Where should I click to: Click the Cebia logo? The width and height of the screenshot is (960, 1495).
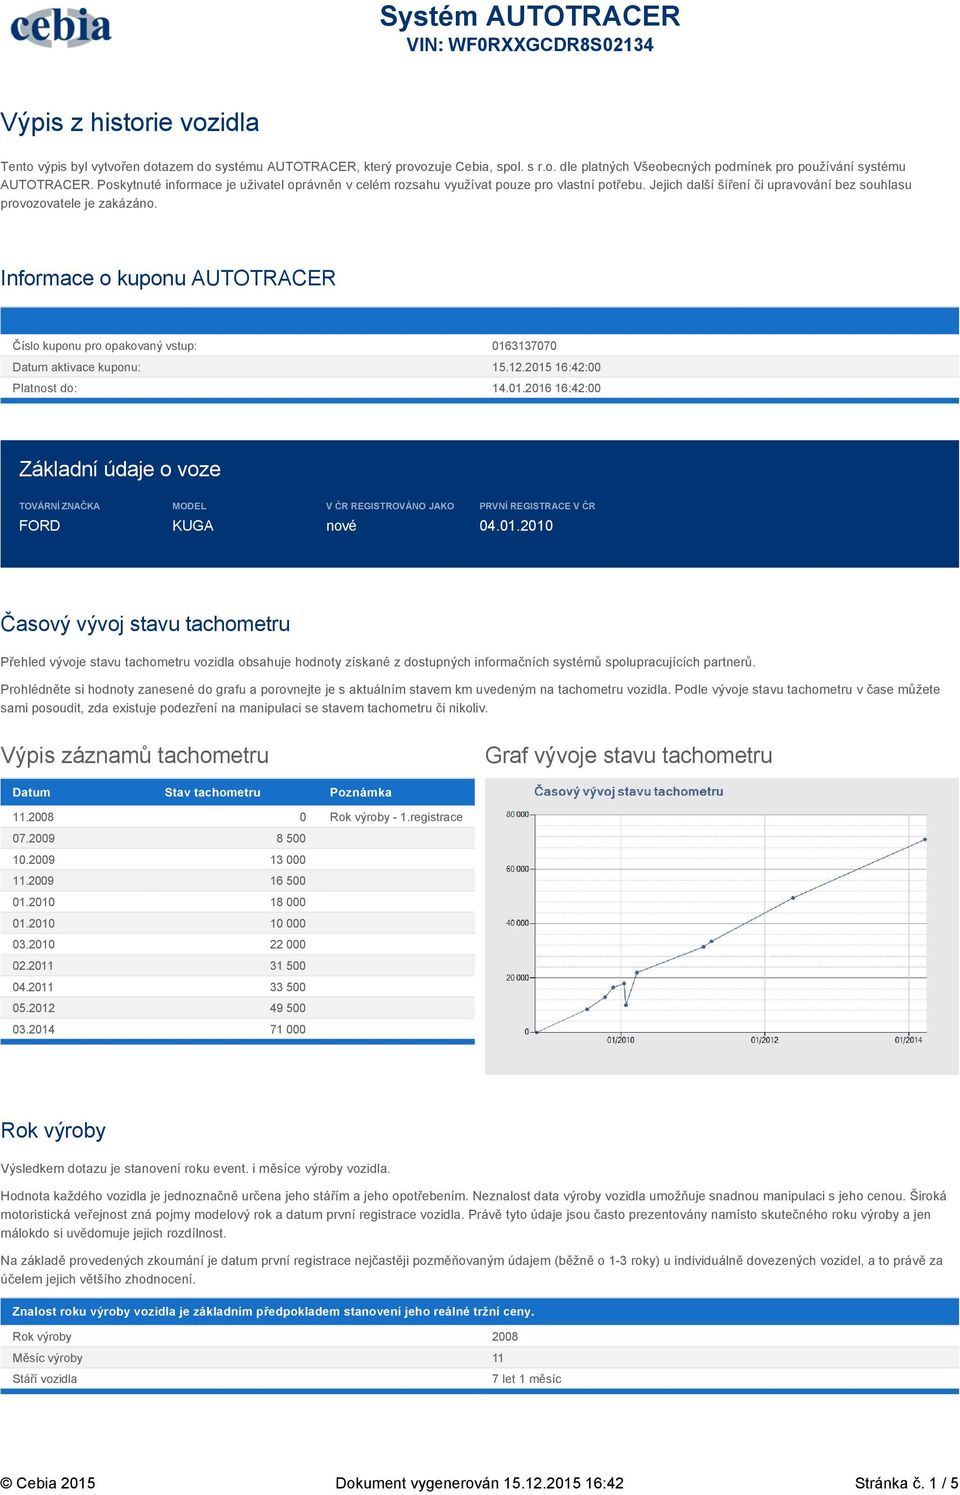60,28
